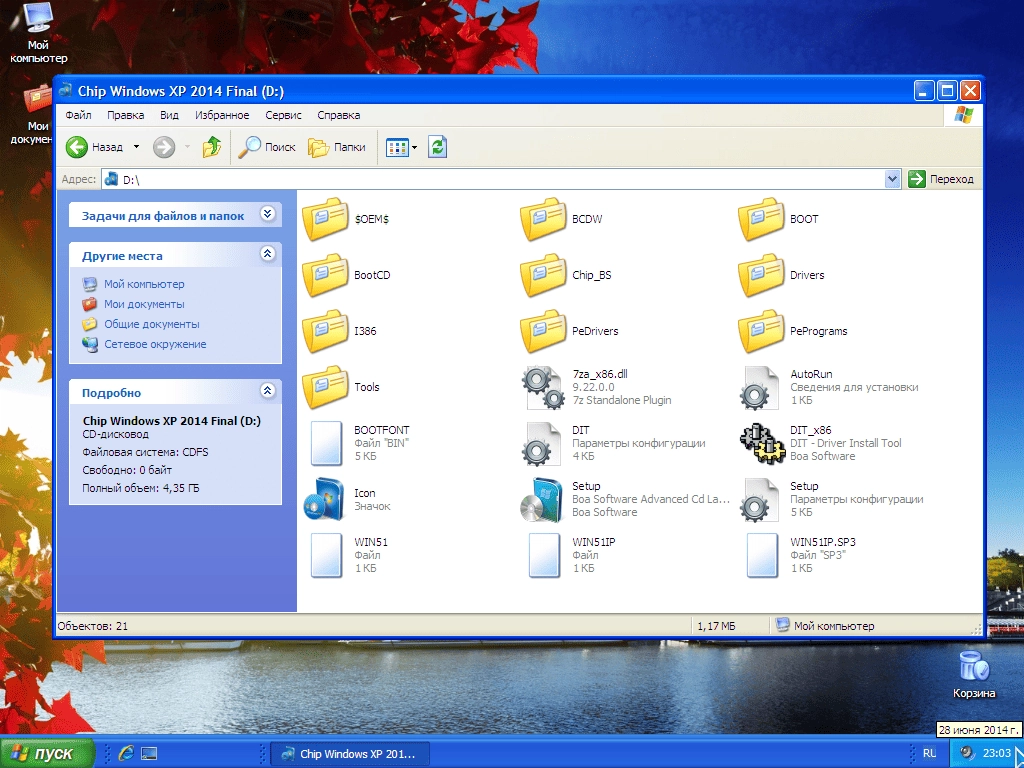
Task: Select the BOOTFONT BIN file icon
Action: (x=326, y=443)
